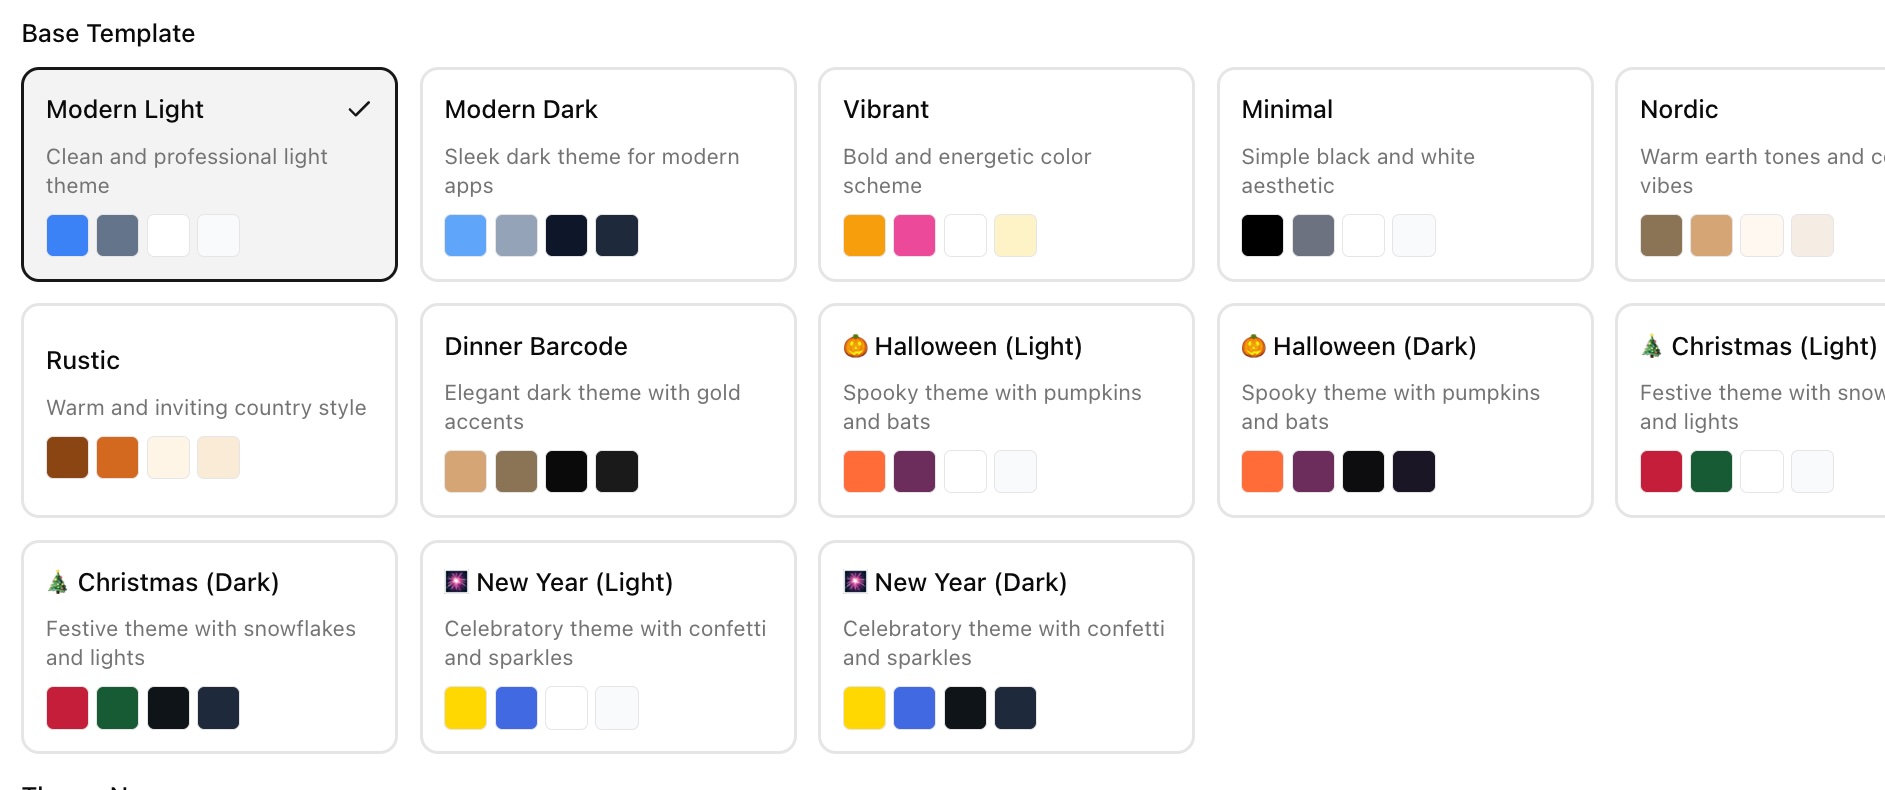Select the Modern Dark template
The width and height of the screenshot is (1885, 790).
pos(608,174)
